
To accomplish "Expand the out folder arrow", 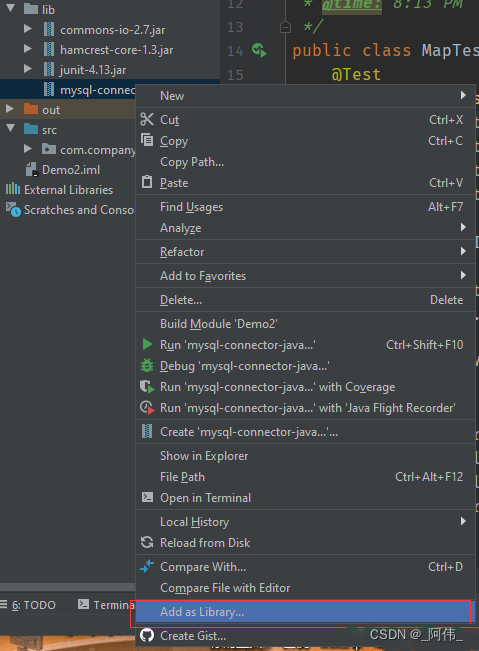I will pyautogui.click(x=10, y=109).
